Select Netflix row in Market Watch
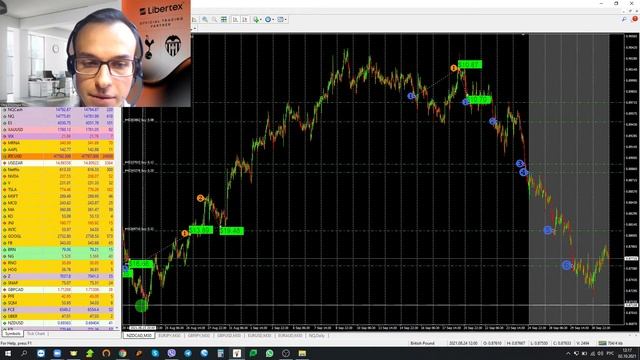The image size is (640, 360). pos(58,169)
